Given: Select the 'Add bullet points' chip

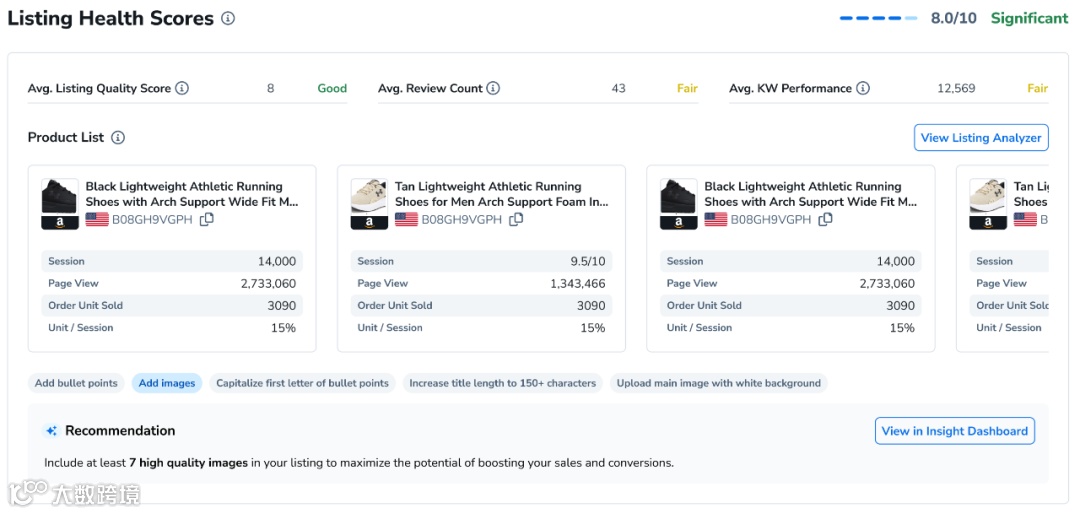Looking at the screenshot, I should 76,383.
